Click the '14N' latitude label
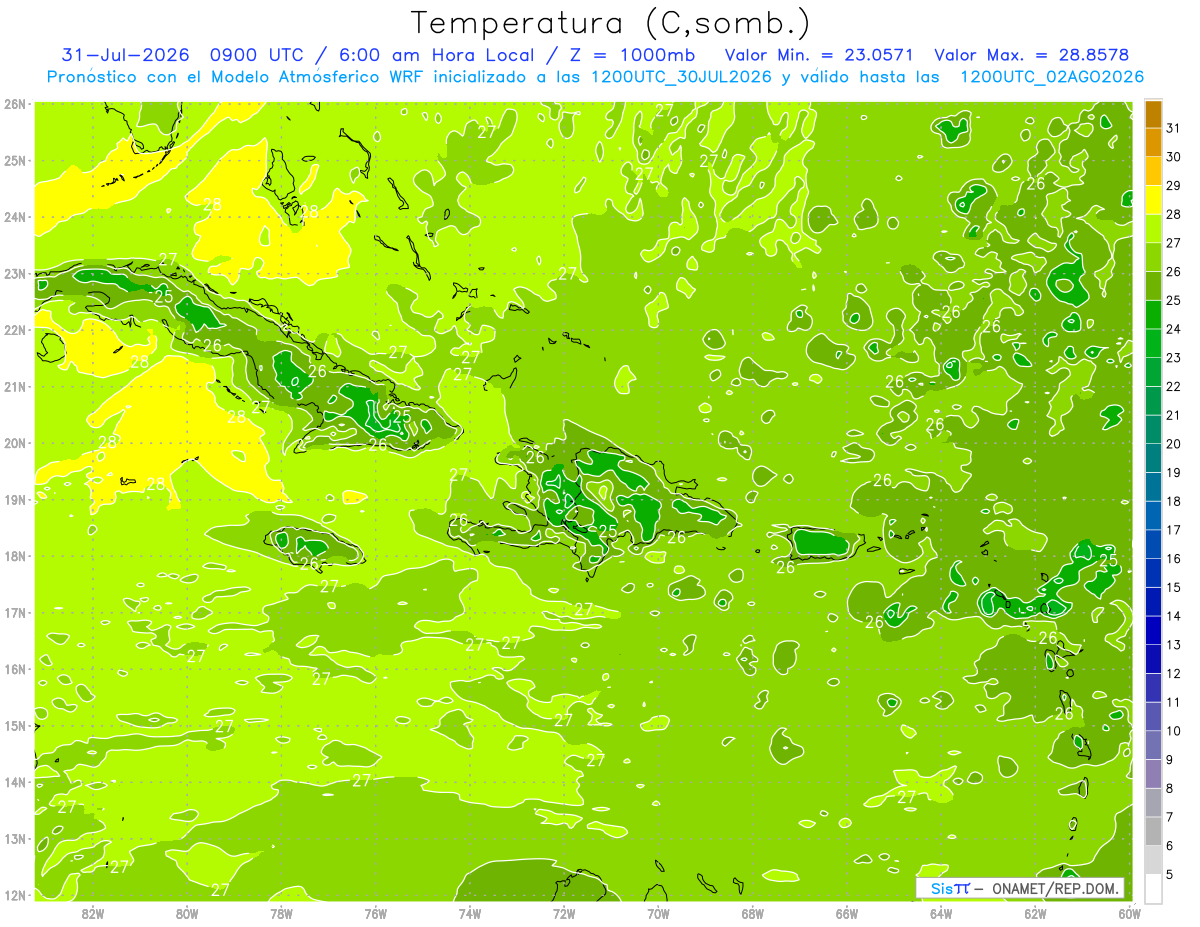Screen dimensions: 1200x927 pos(15,782)
